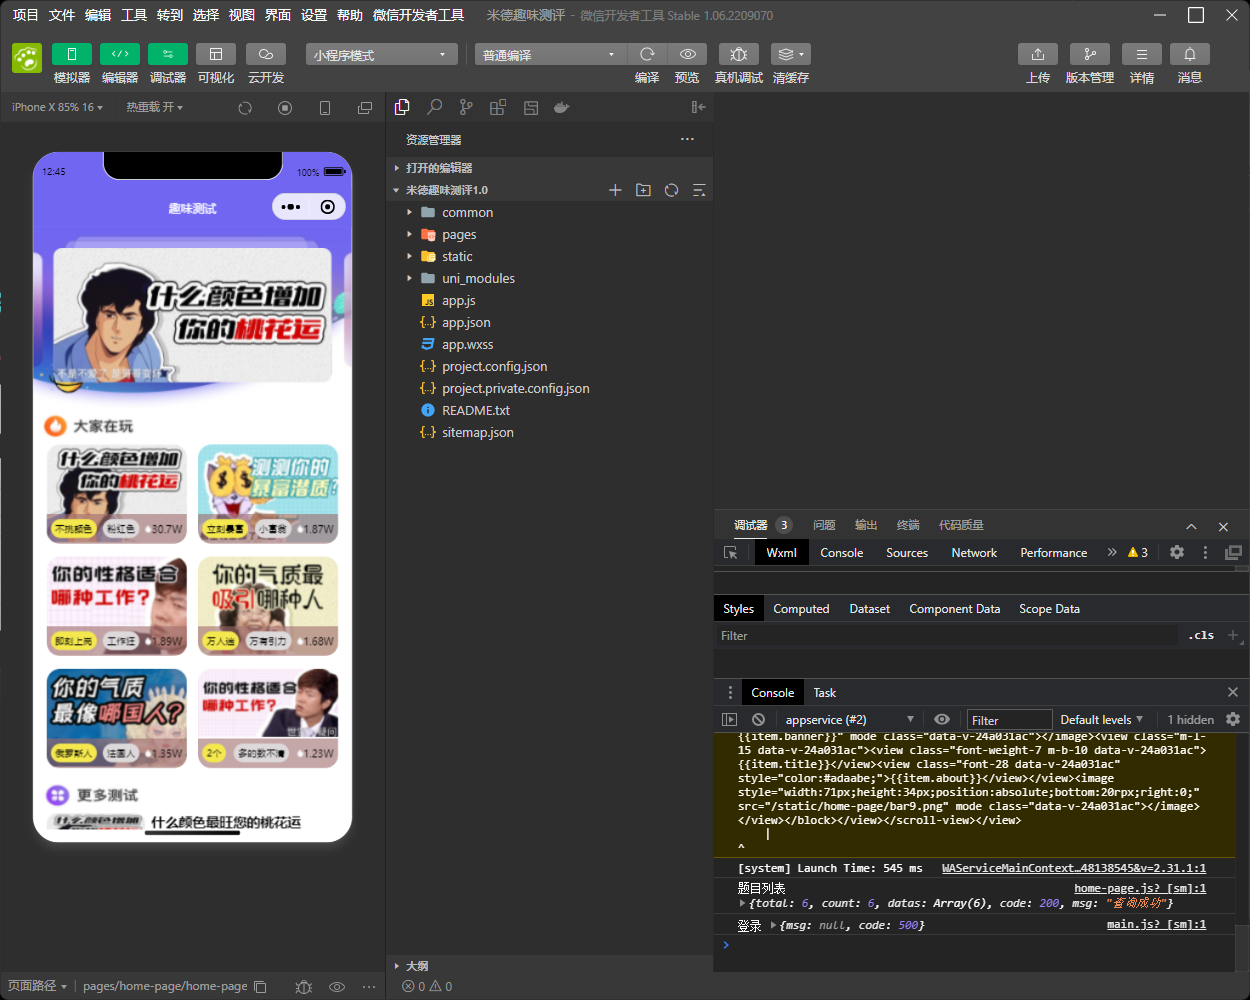Screen dimensions: 1250x1000
Task: Toggle the simulator (模拟器) panel button
Action: (71, 54)
